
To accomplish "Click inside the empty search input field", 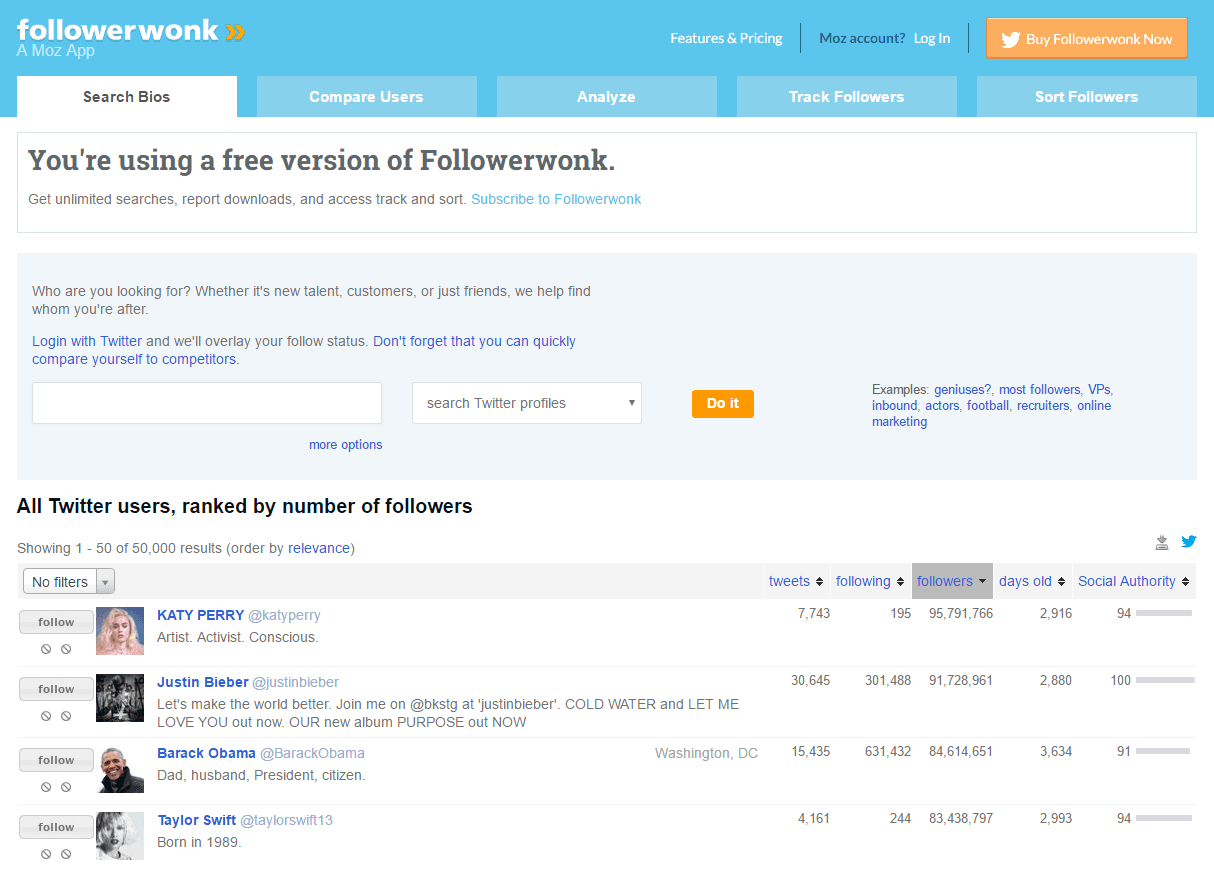I will 206,402.
